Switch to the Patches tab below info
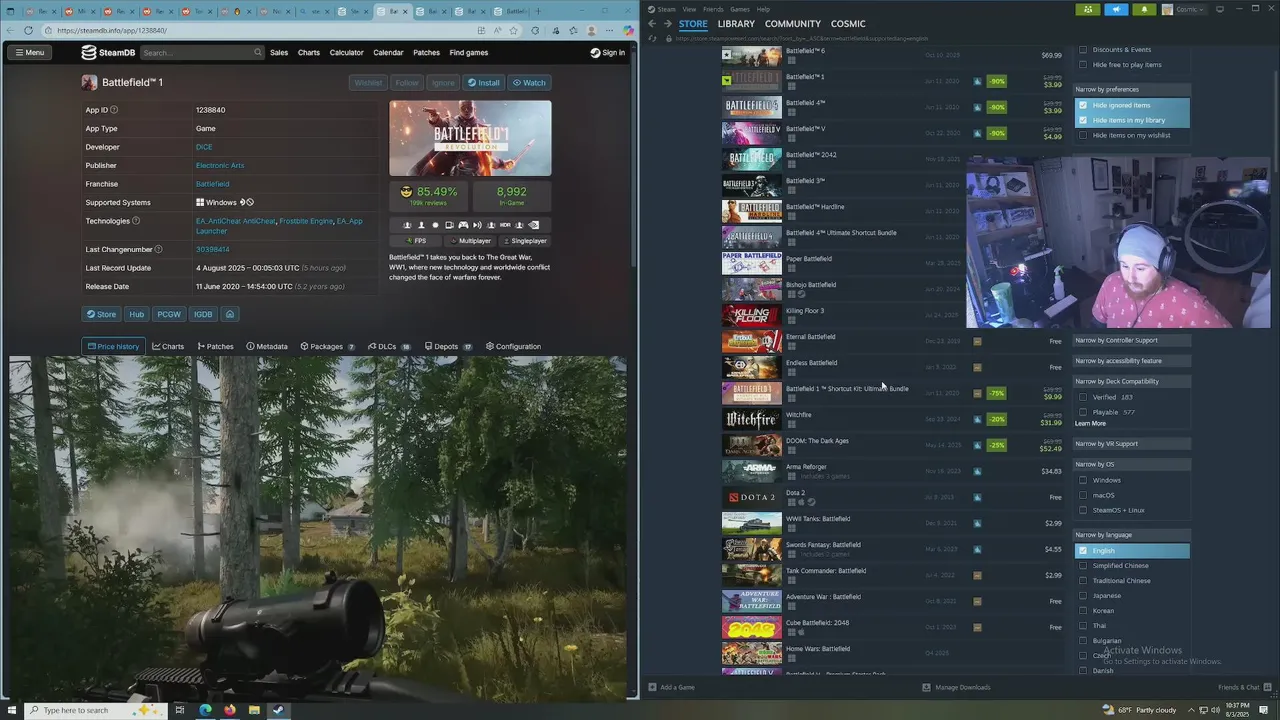This screenshot has height=720, width=1280. [216, 346]
